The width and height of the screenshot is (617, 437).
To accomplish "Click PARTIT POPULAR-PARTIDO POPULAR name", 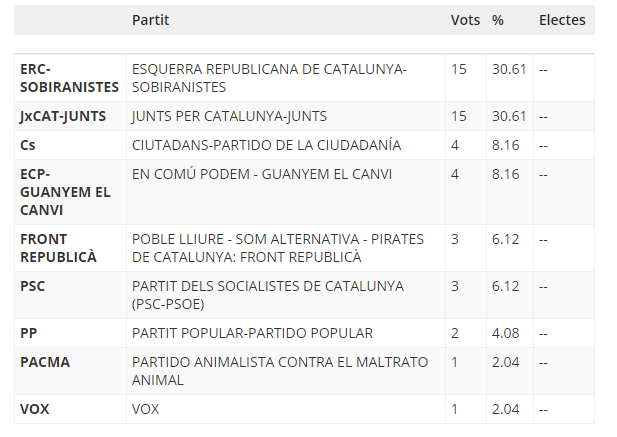I will point(252,333).
